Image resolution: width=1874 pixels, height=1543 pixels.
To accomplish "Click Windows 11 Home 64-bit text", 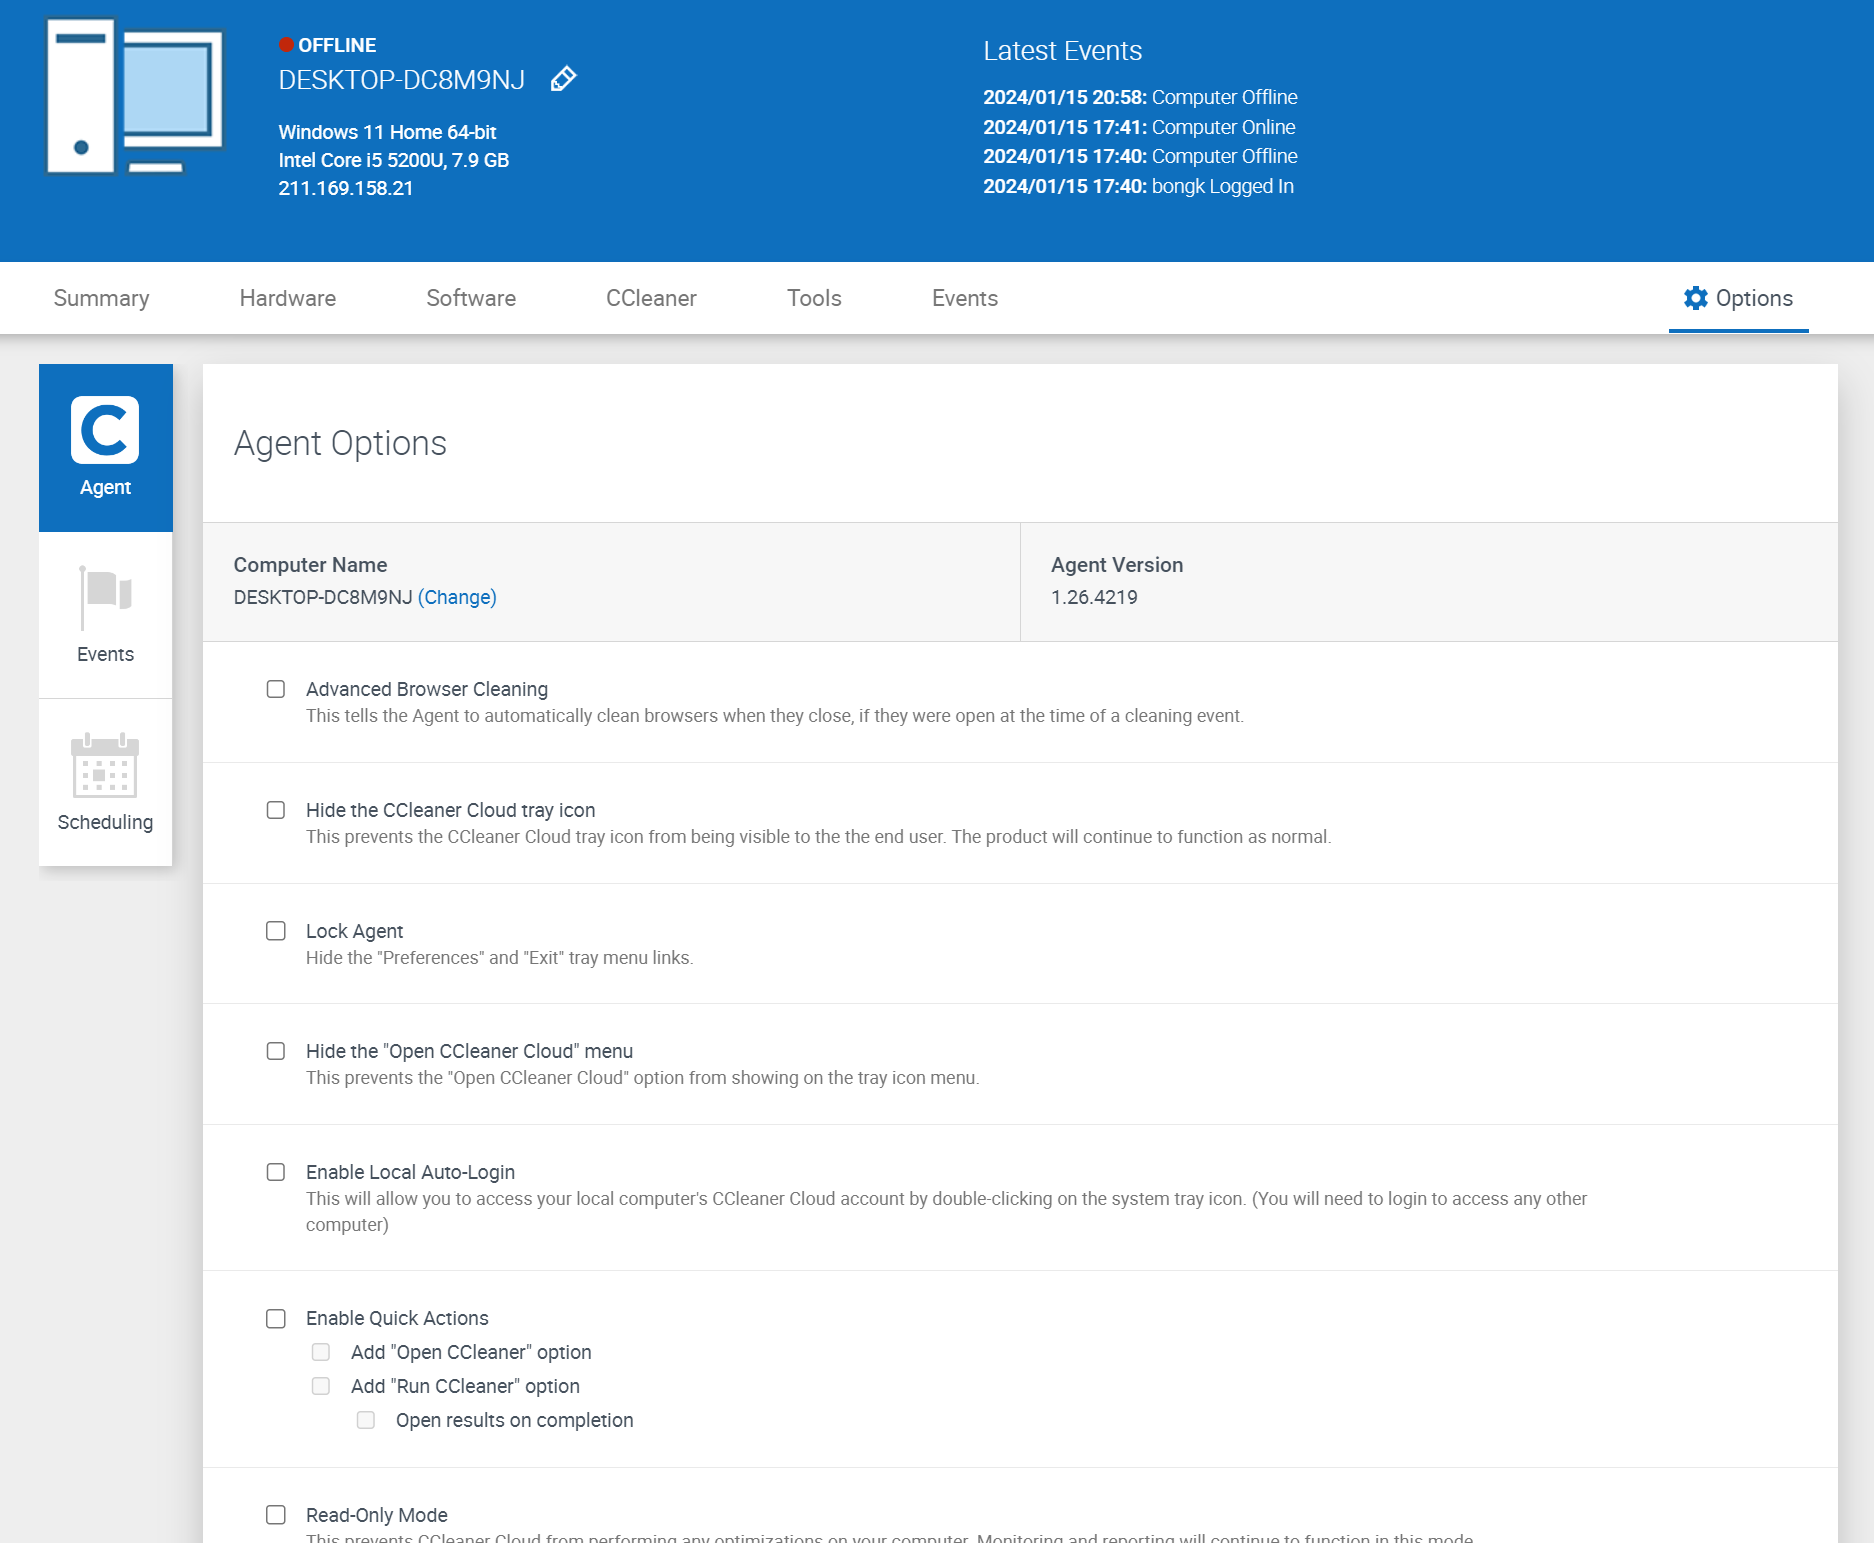I will 387,132.
